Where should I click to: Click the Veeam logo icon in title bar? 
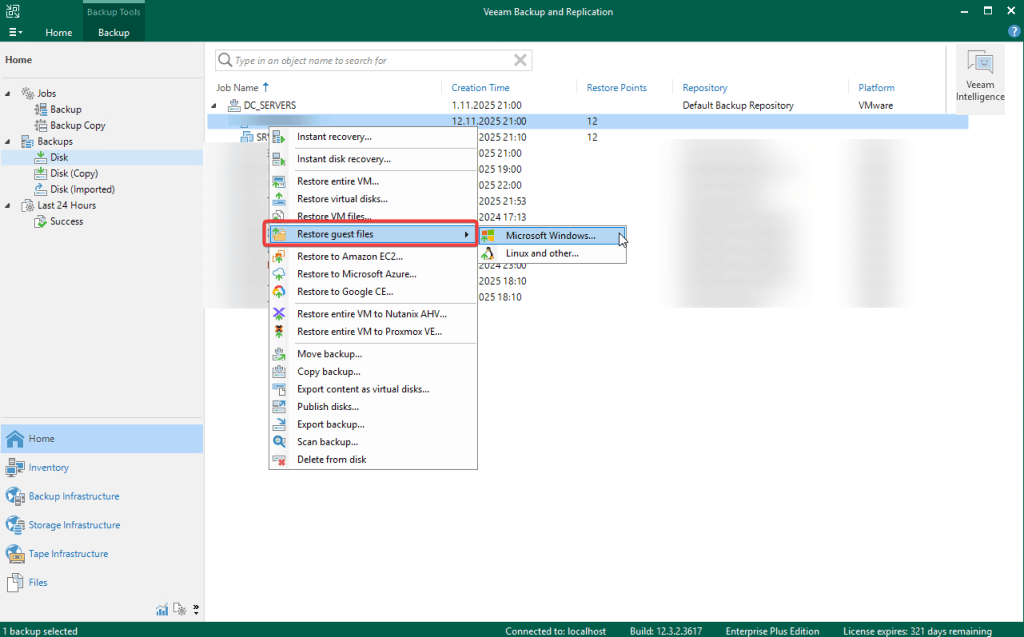12,11
